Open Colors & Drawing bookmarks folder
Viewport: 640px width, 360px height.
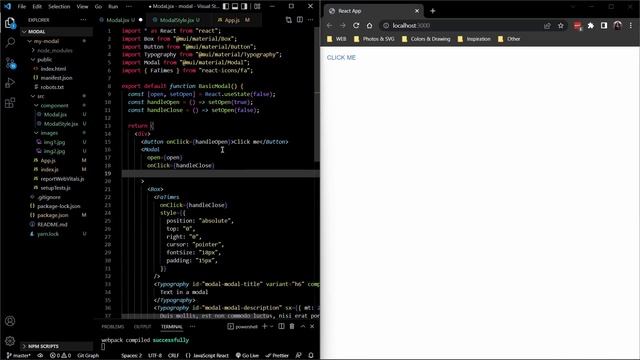(x=426, y=39)
